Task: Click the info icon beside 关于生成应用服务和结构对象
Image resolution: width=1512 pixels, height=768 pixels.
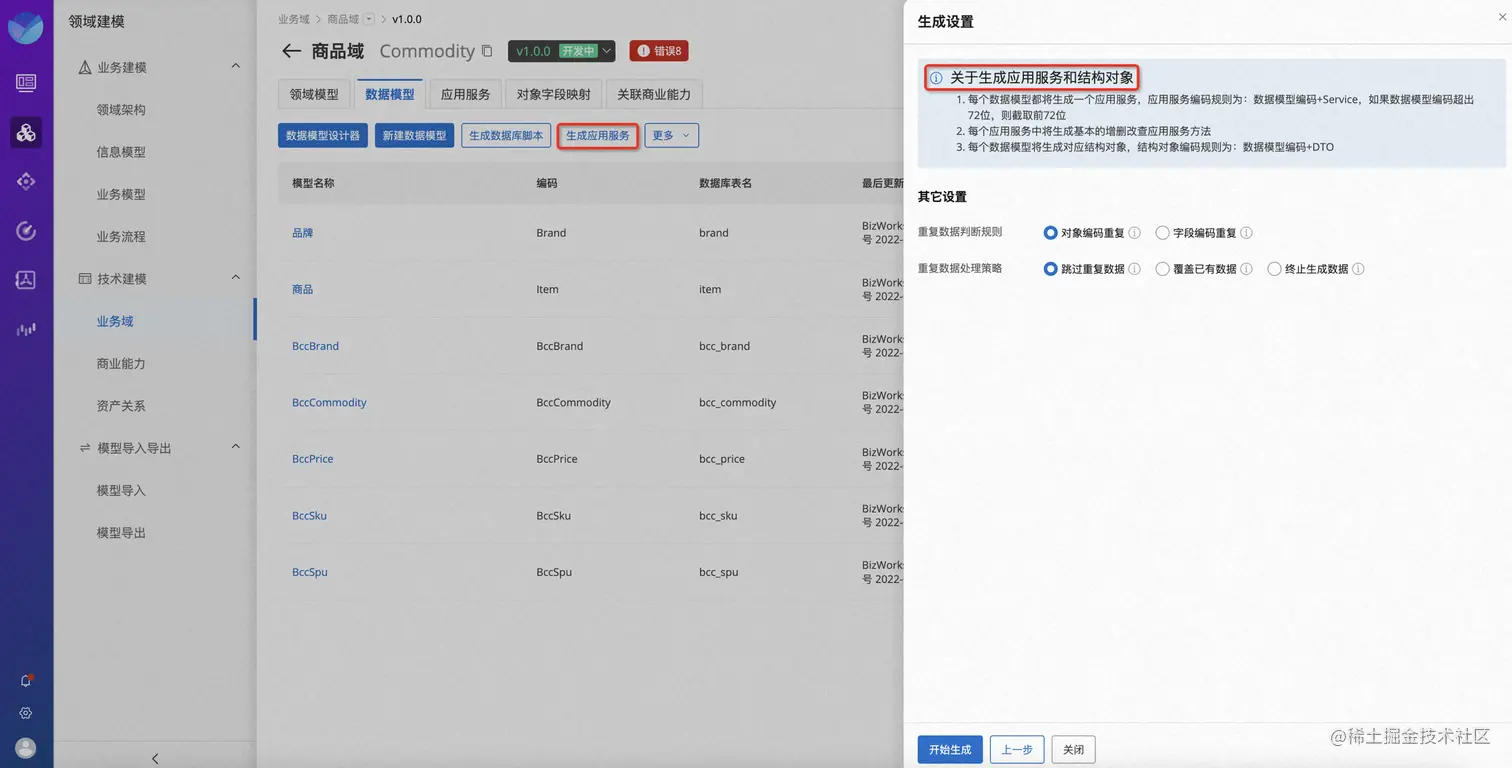Action: (936, 78)
